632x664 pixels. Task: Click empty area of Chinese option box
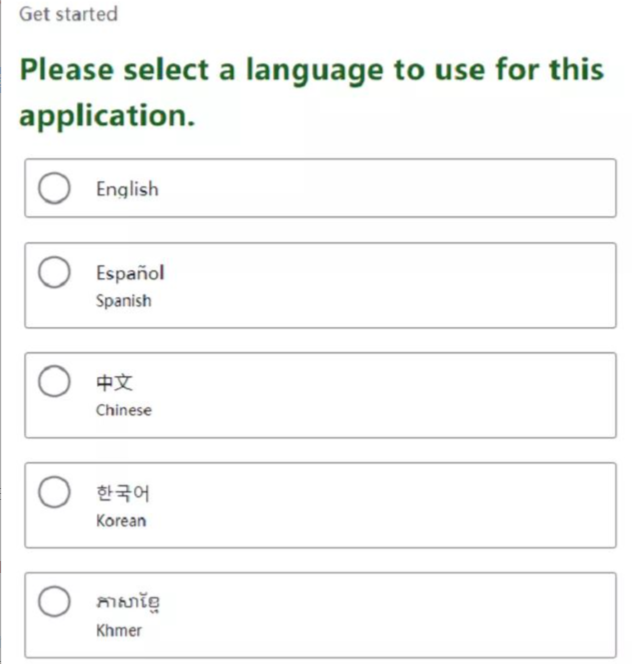(x=400, y=395)
